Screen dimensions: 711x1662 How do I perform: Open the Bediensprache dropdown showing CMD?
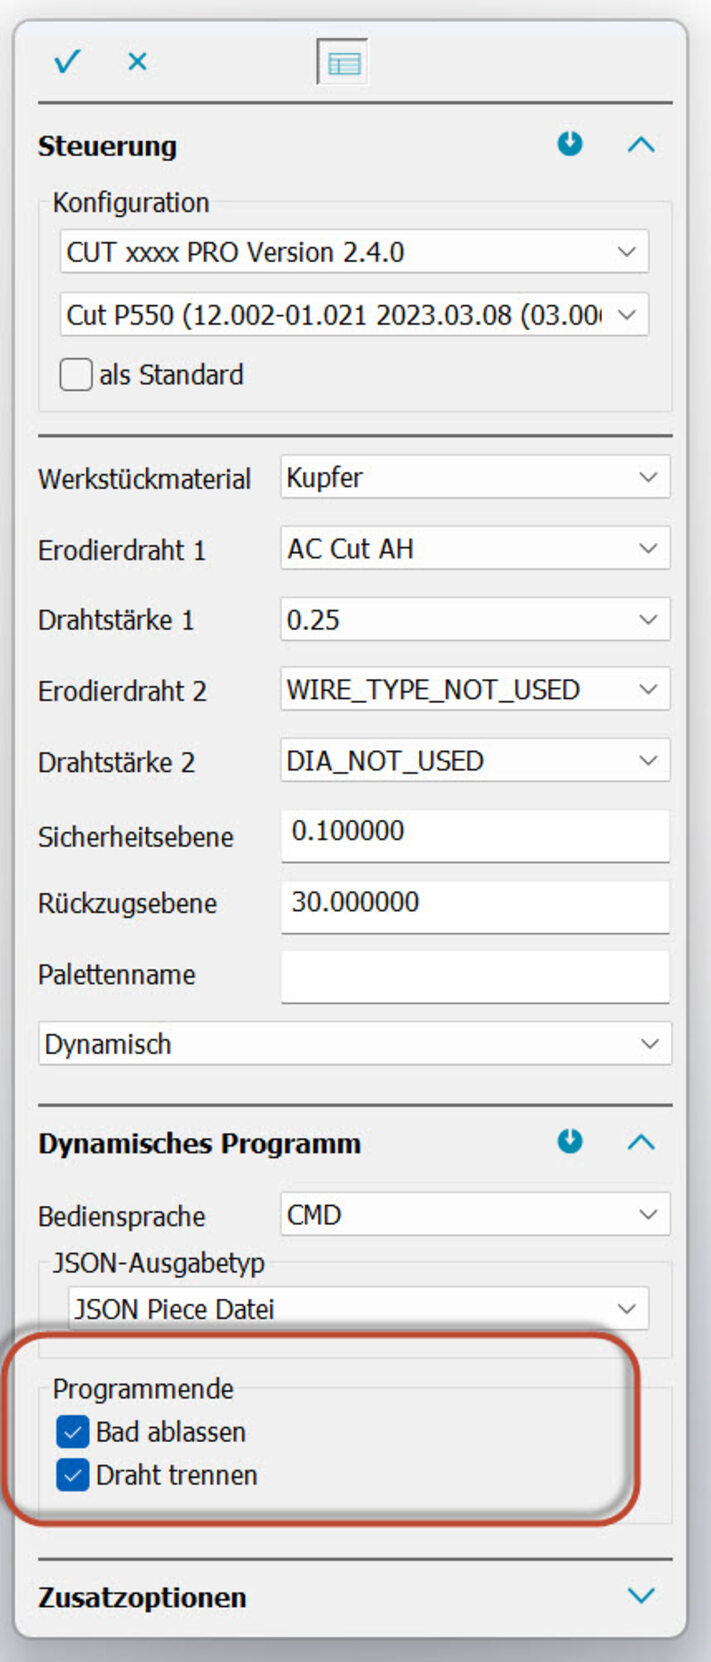coord(475,1215)
